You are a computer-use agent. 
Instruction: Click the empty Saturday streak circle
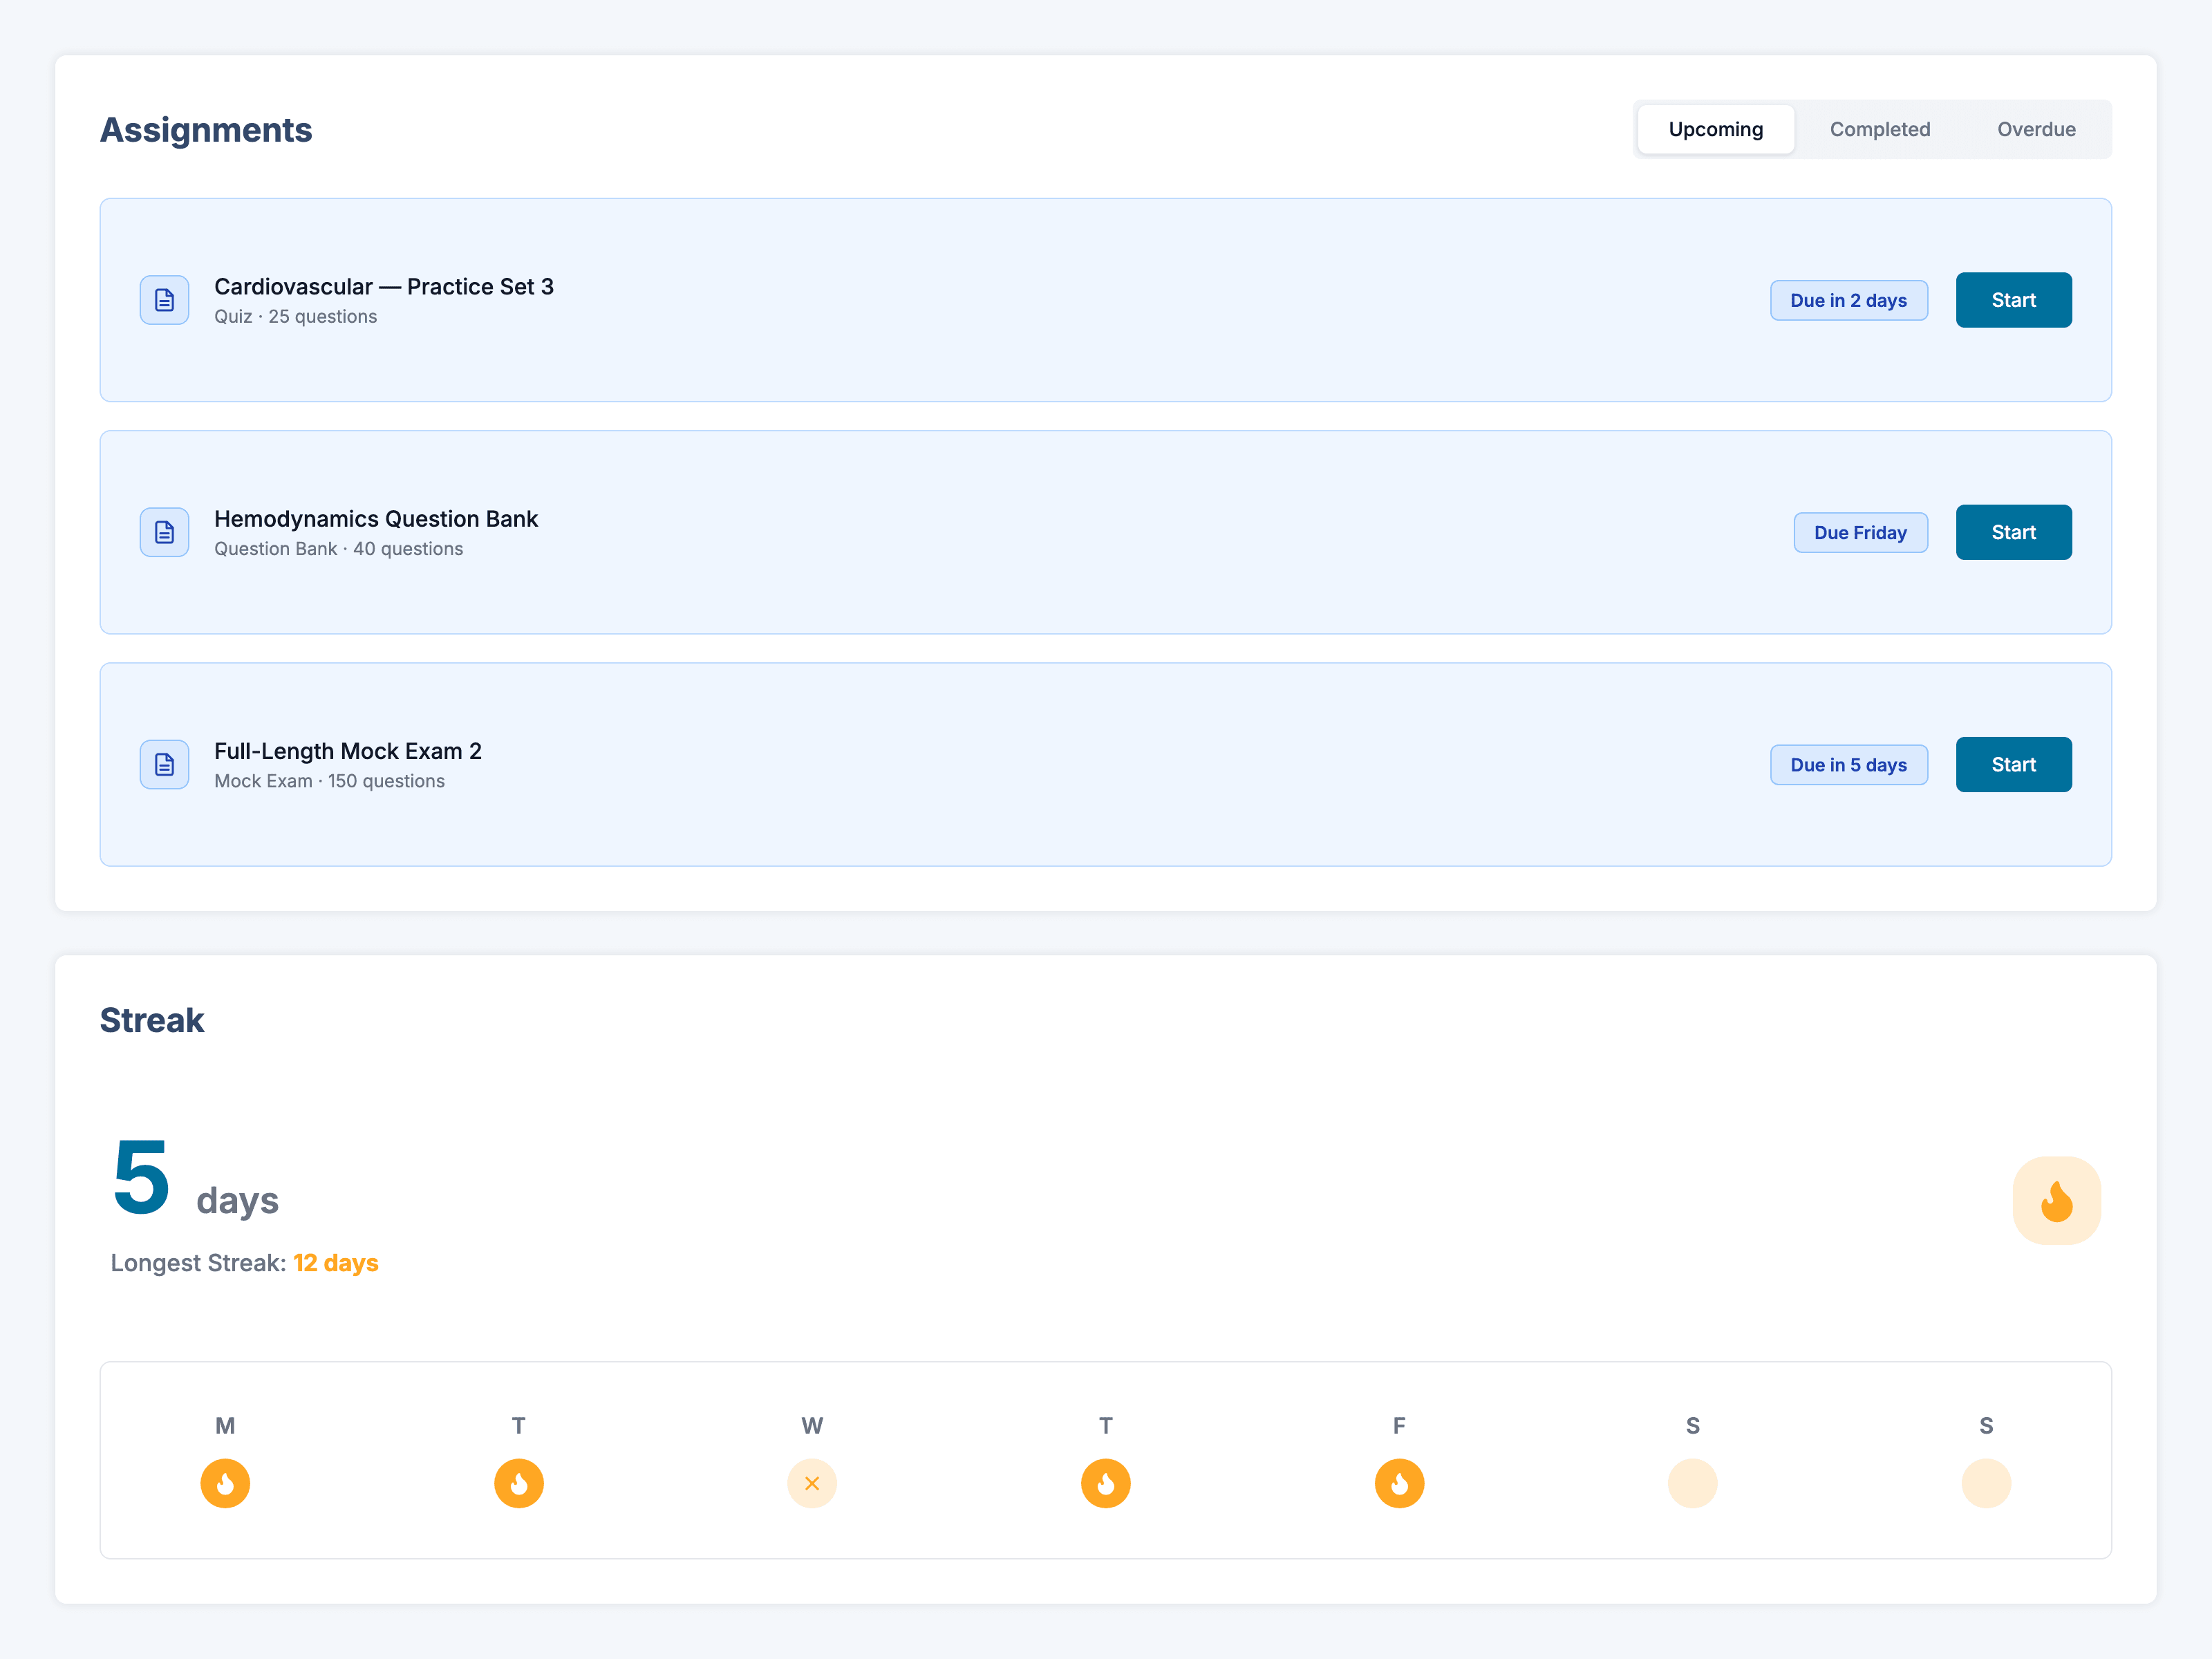coord(1693,1483)
